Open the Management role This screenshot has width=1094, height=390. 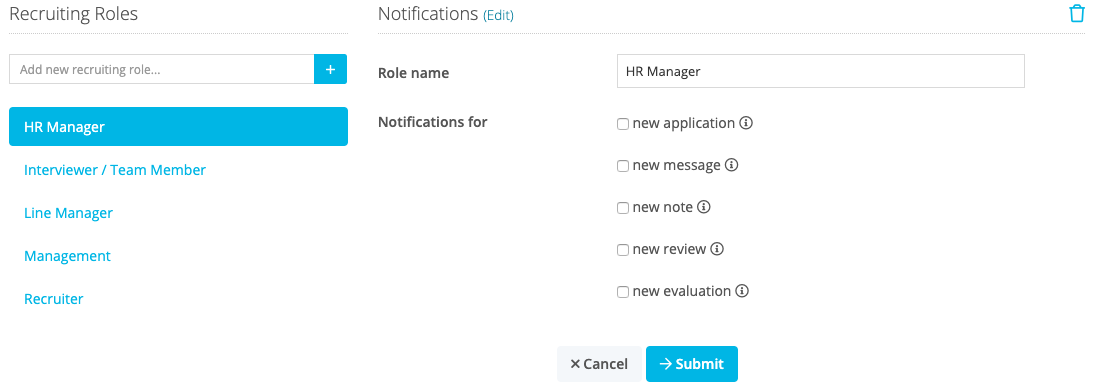tap(67, 256)
